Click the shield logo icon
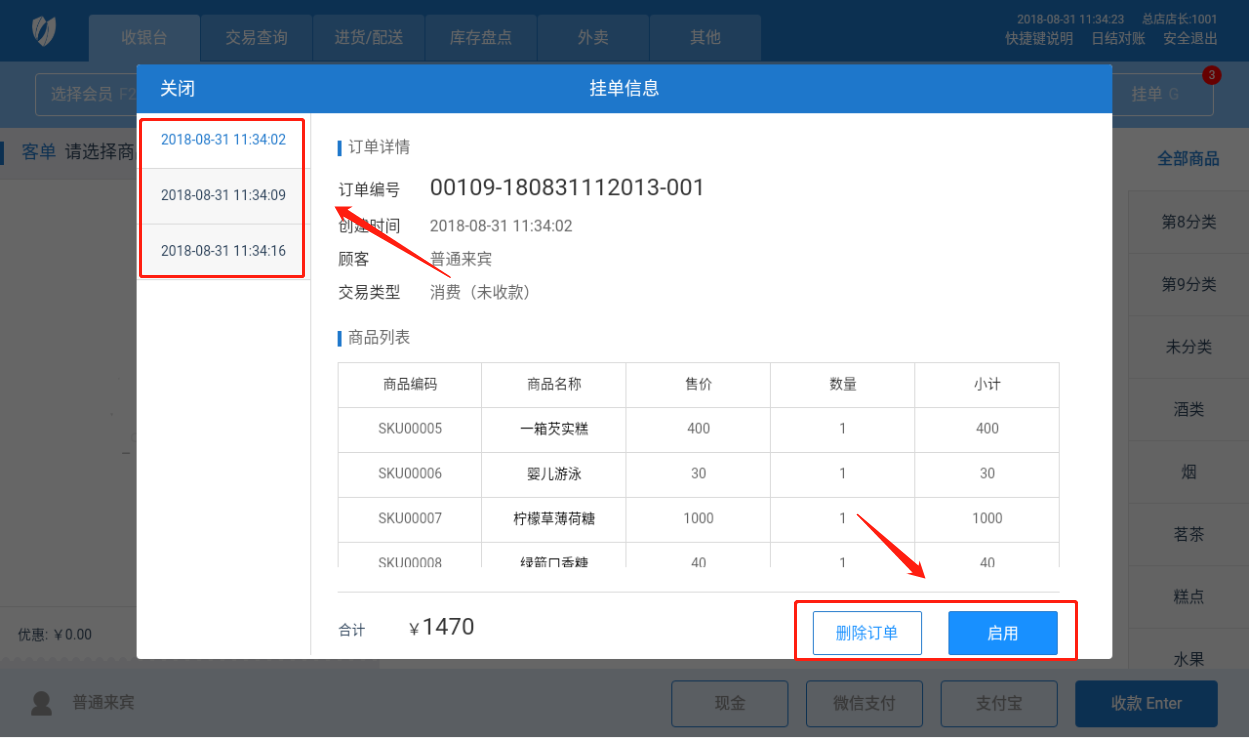Screen dimensions: 1249x738 click(x=43, y=31)
